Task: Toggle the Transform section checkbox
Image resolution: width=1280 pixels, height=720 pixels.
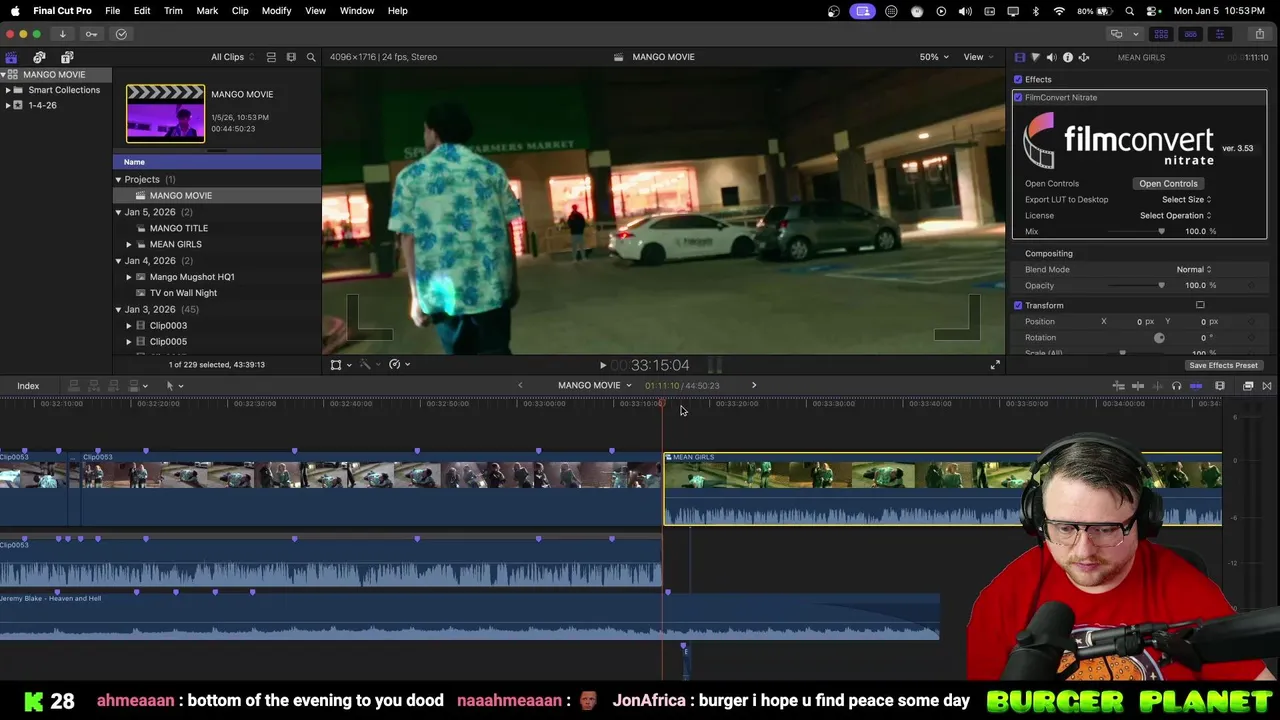Action: pyautogui.click(x=1018, y=305)
